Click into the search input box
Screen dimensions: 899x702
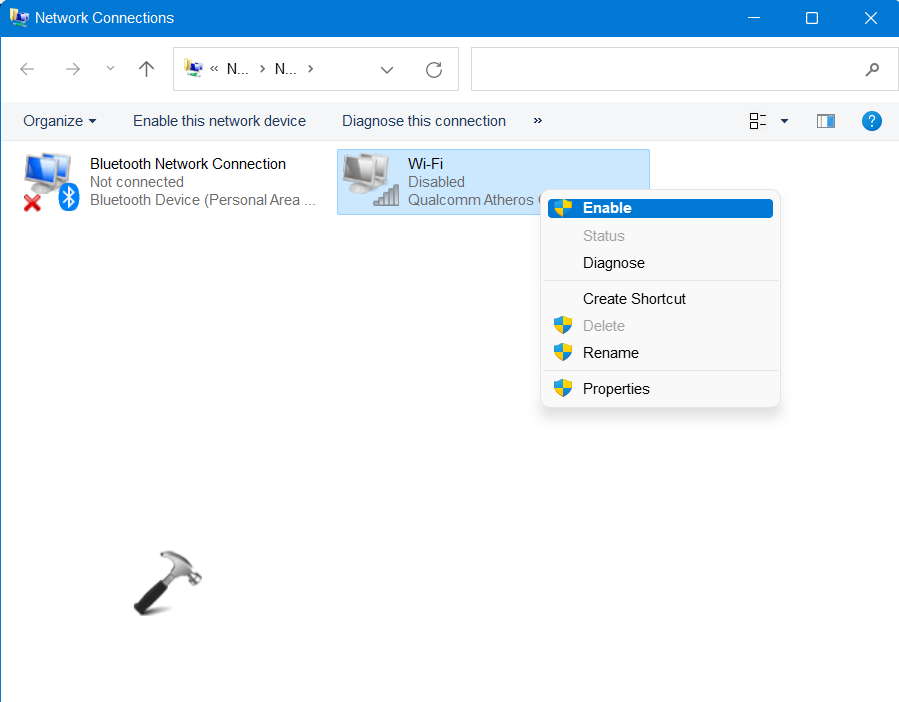point(660,69)
